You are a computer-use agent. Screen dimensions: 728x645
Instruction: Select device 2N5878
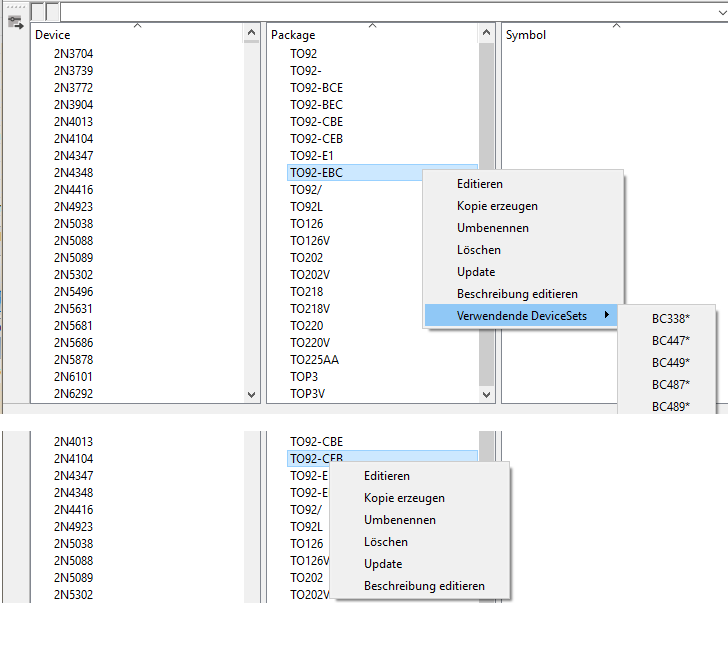tap(73, 360)
